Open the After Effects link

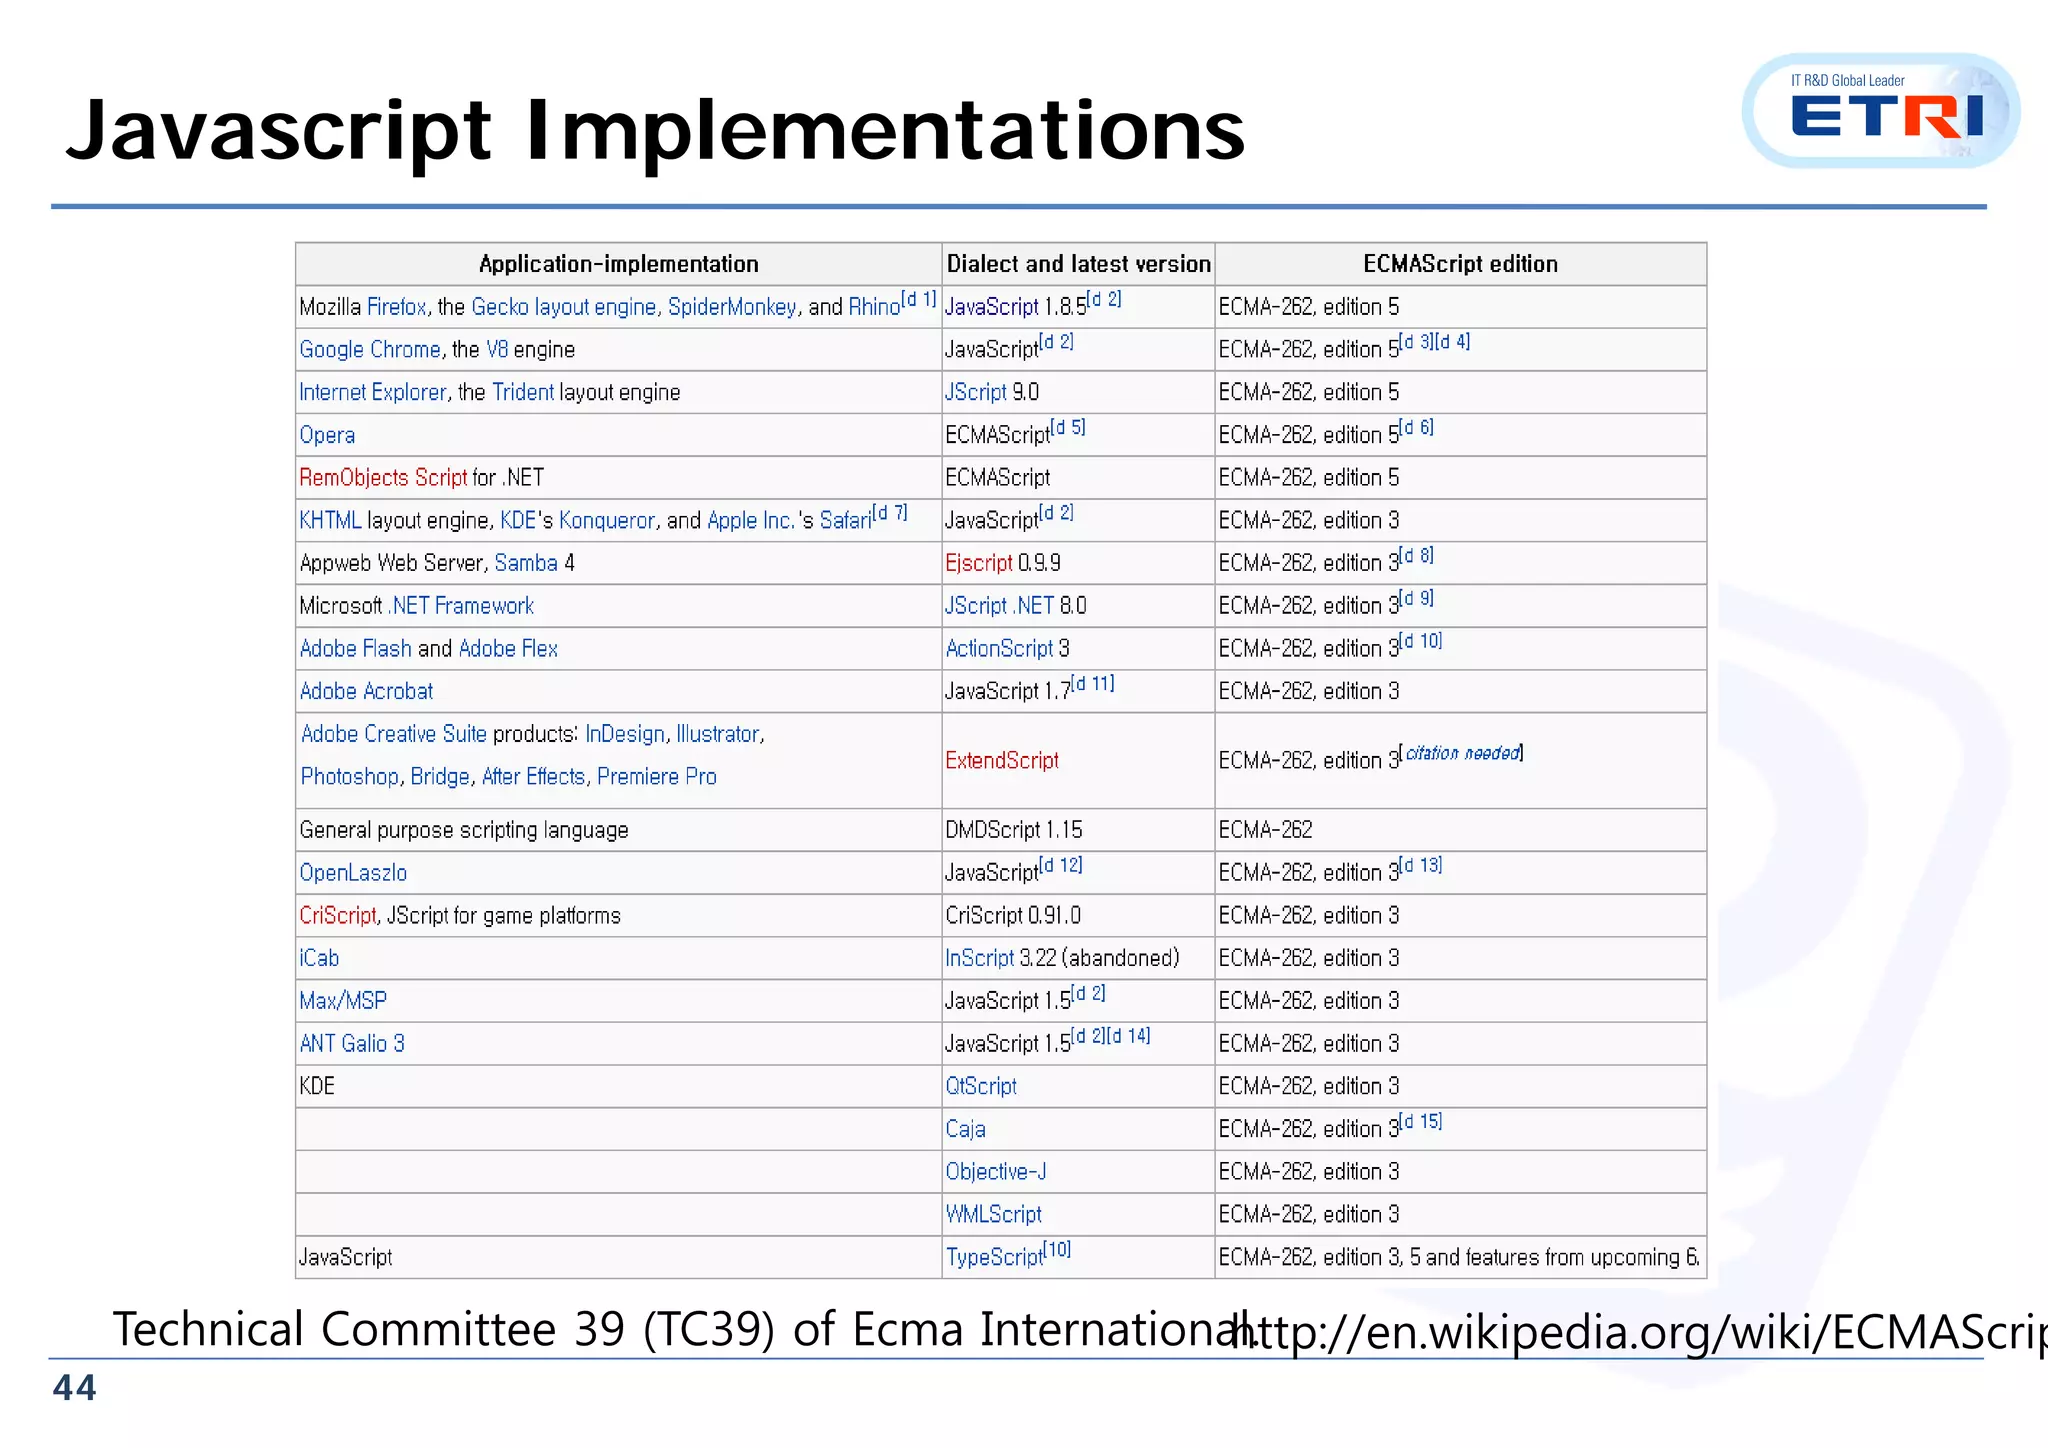534,777
